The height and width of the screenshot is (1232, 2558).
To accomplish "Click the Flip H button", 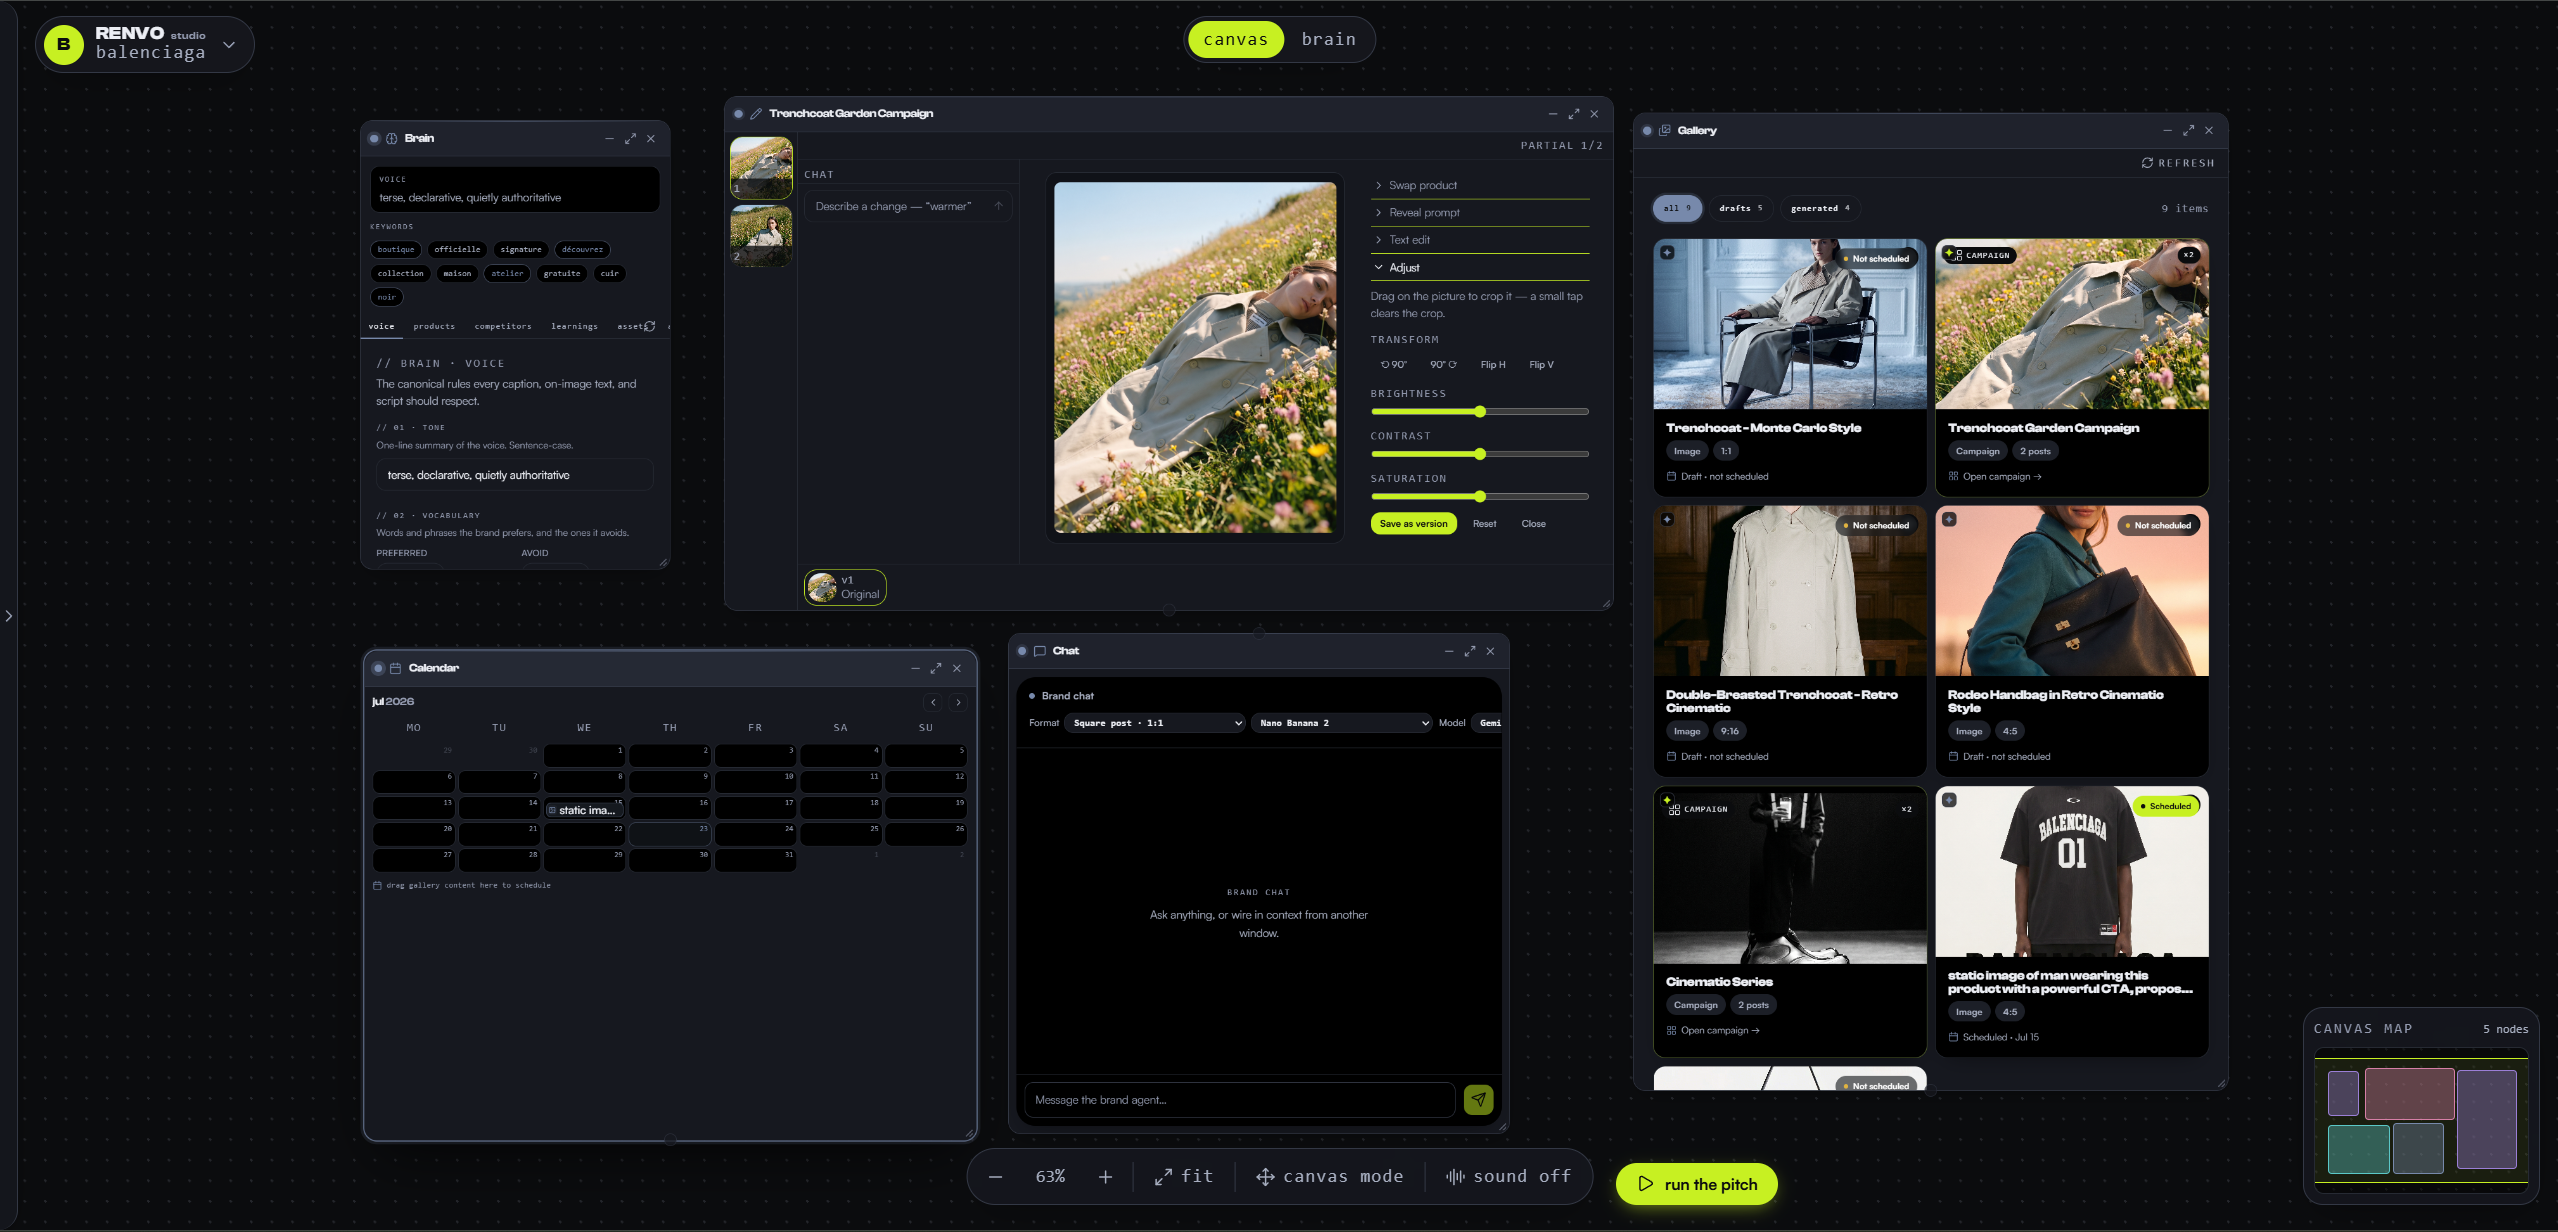I will point(1493,365).
